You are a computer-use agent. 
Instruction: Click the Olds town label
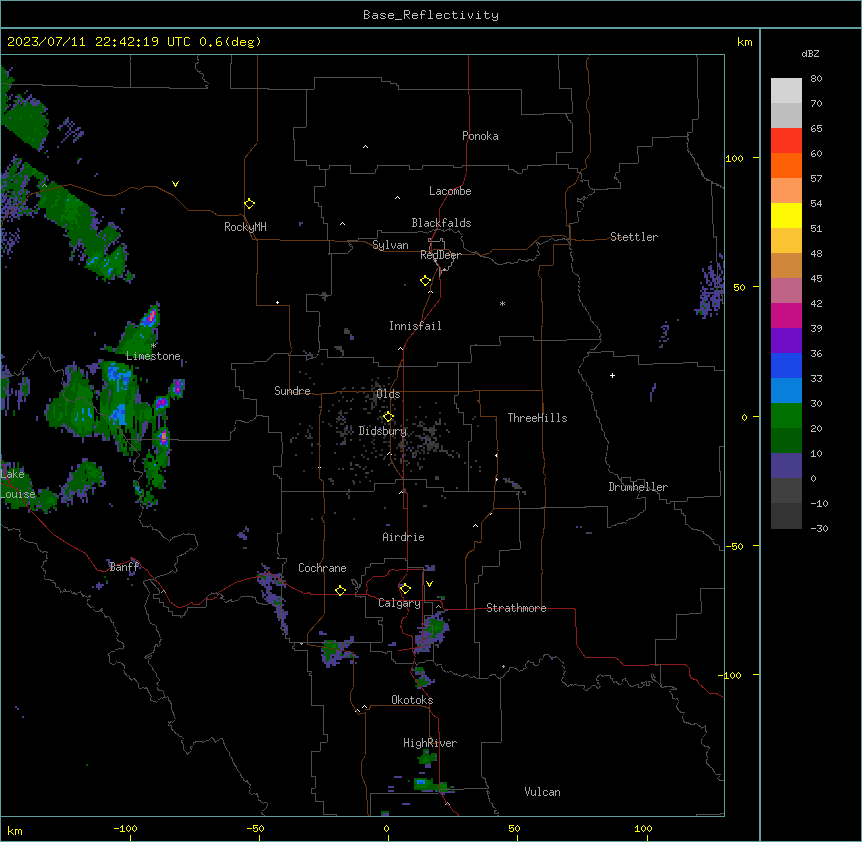tap(388, 394)
